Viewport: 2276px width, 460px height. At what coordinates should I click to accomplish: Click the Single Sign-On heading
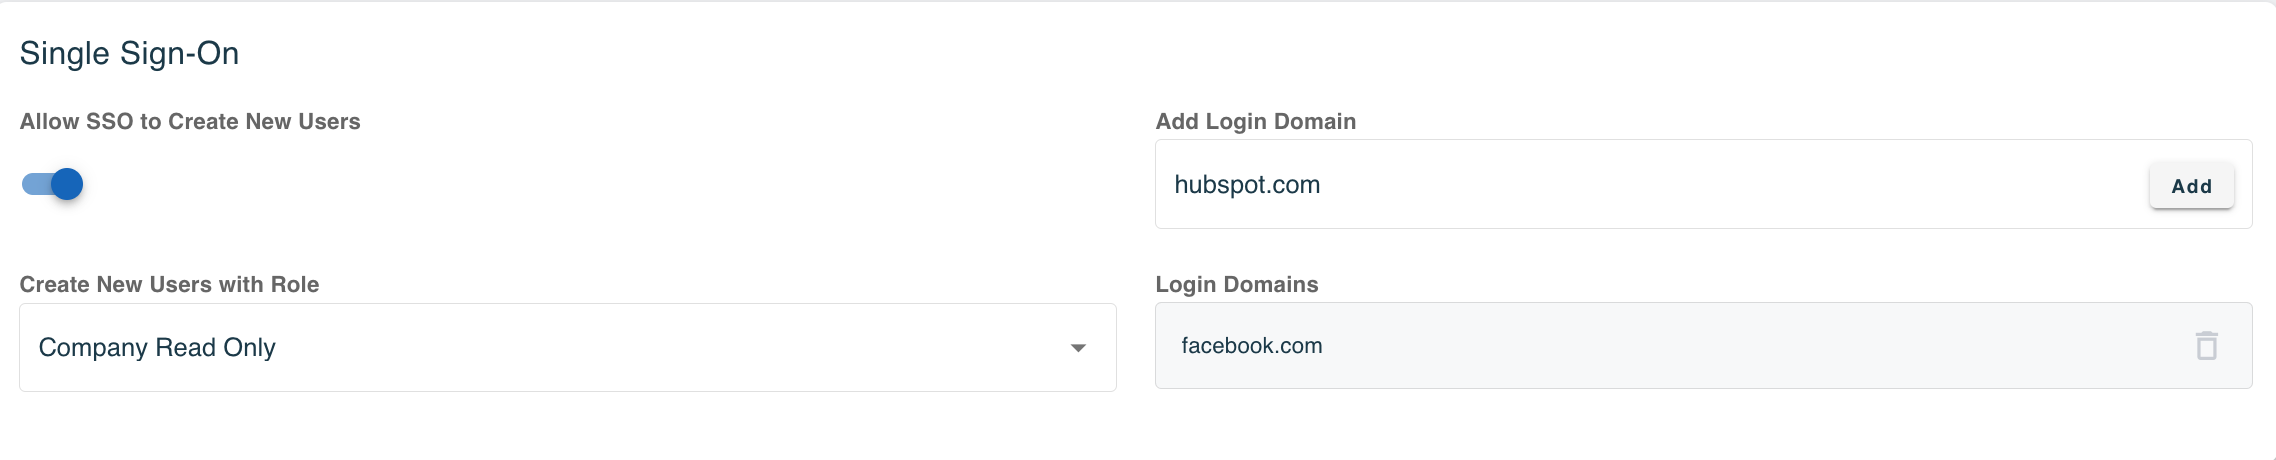pyautogui.click(x=129, y=53)
